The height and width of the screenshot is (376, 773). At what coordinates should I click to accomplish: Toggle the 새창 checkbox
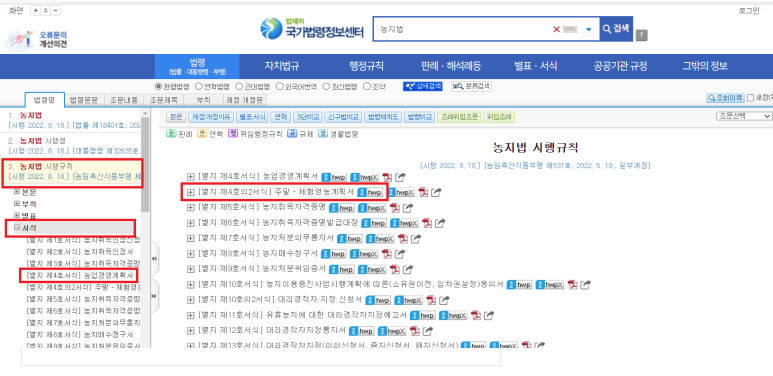pos(750,98)
